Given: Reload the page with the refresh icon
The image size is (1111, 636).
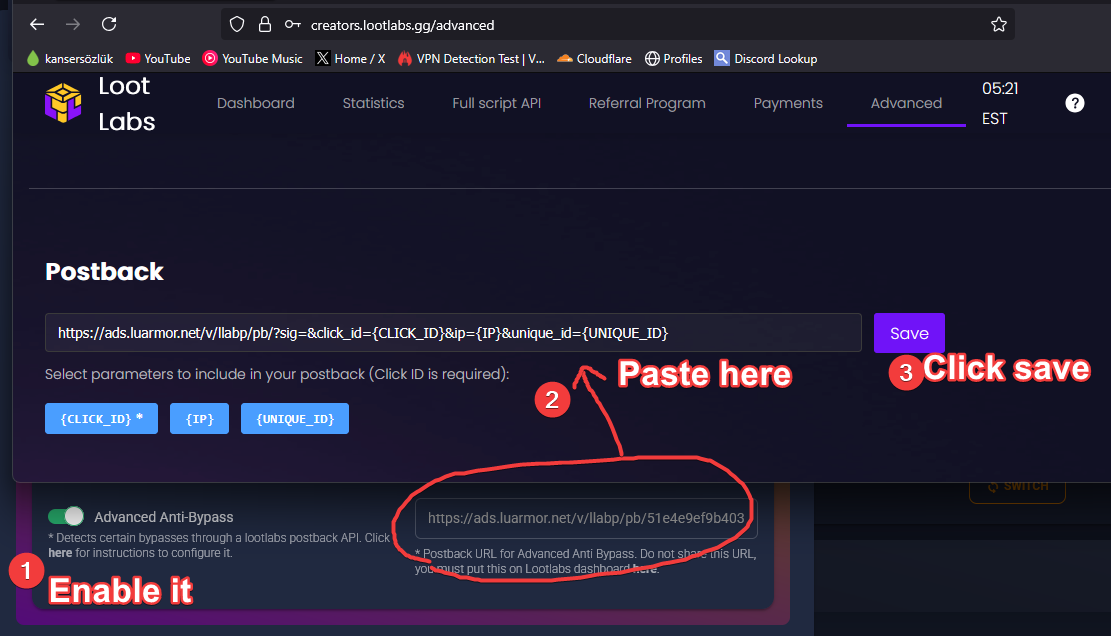Looking at the screenshot, I should [109, 25].
